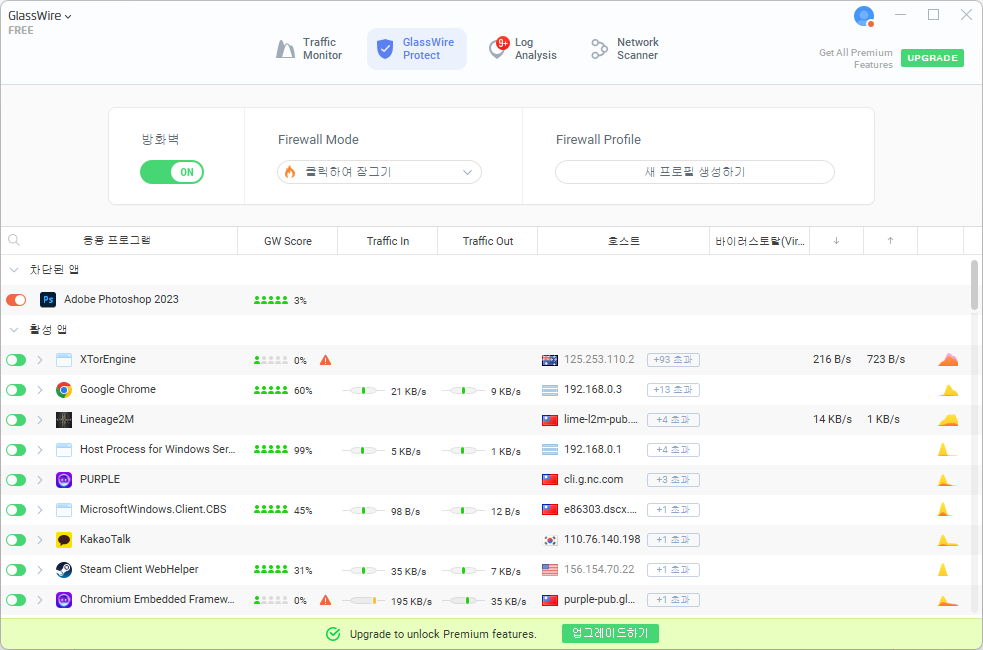This screenshot has width=983, height=650.
Task: Click the Australian flag next to 125.253.110.2
Action: click(550, 360)
